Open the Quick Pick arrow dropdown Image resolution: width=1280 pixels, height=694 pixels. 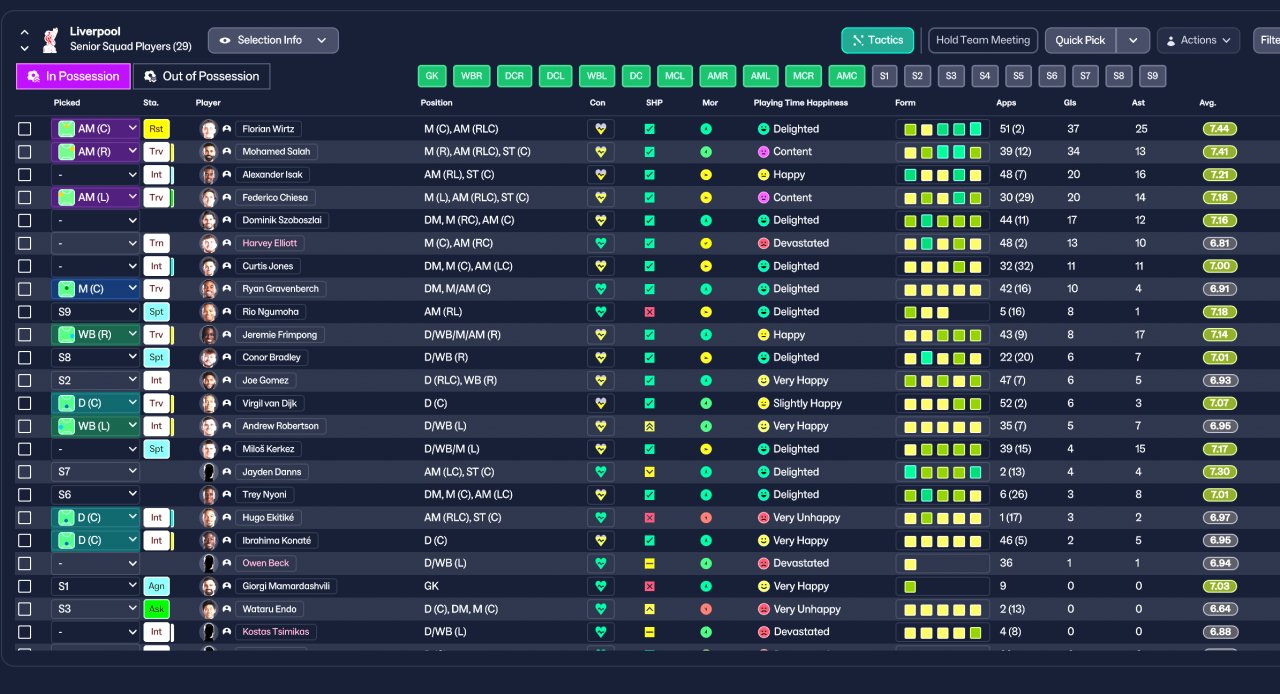coord(1132,40)
